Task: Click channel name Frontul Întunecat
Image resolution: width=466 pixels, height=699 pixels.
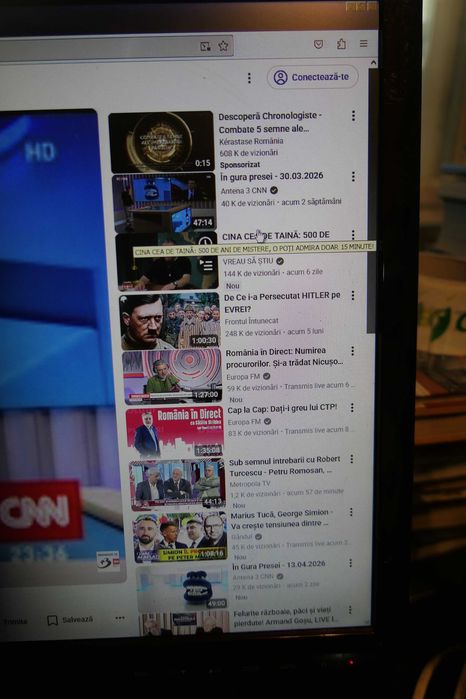Action: click(x=252, y=321)
